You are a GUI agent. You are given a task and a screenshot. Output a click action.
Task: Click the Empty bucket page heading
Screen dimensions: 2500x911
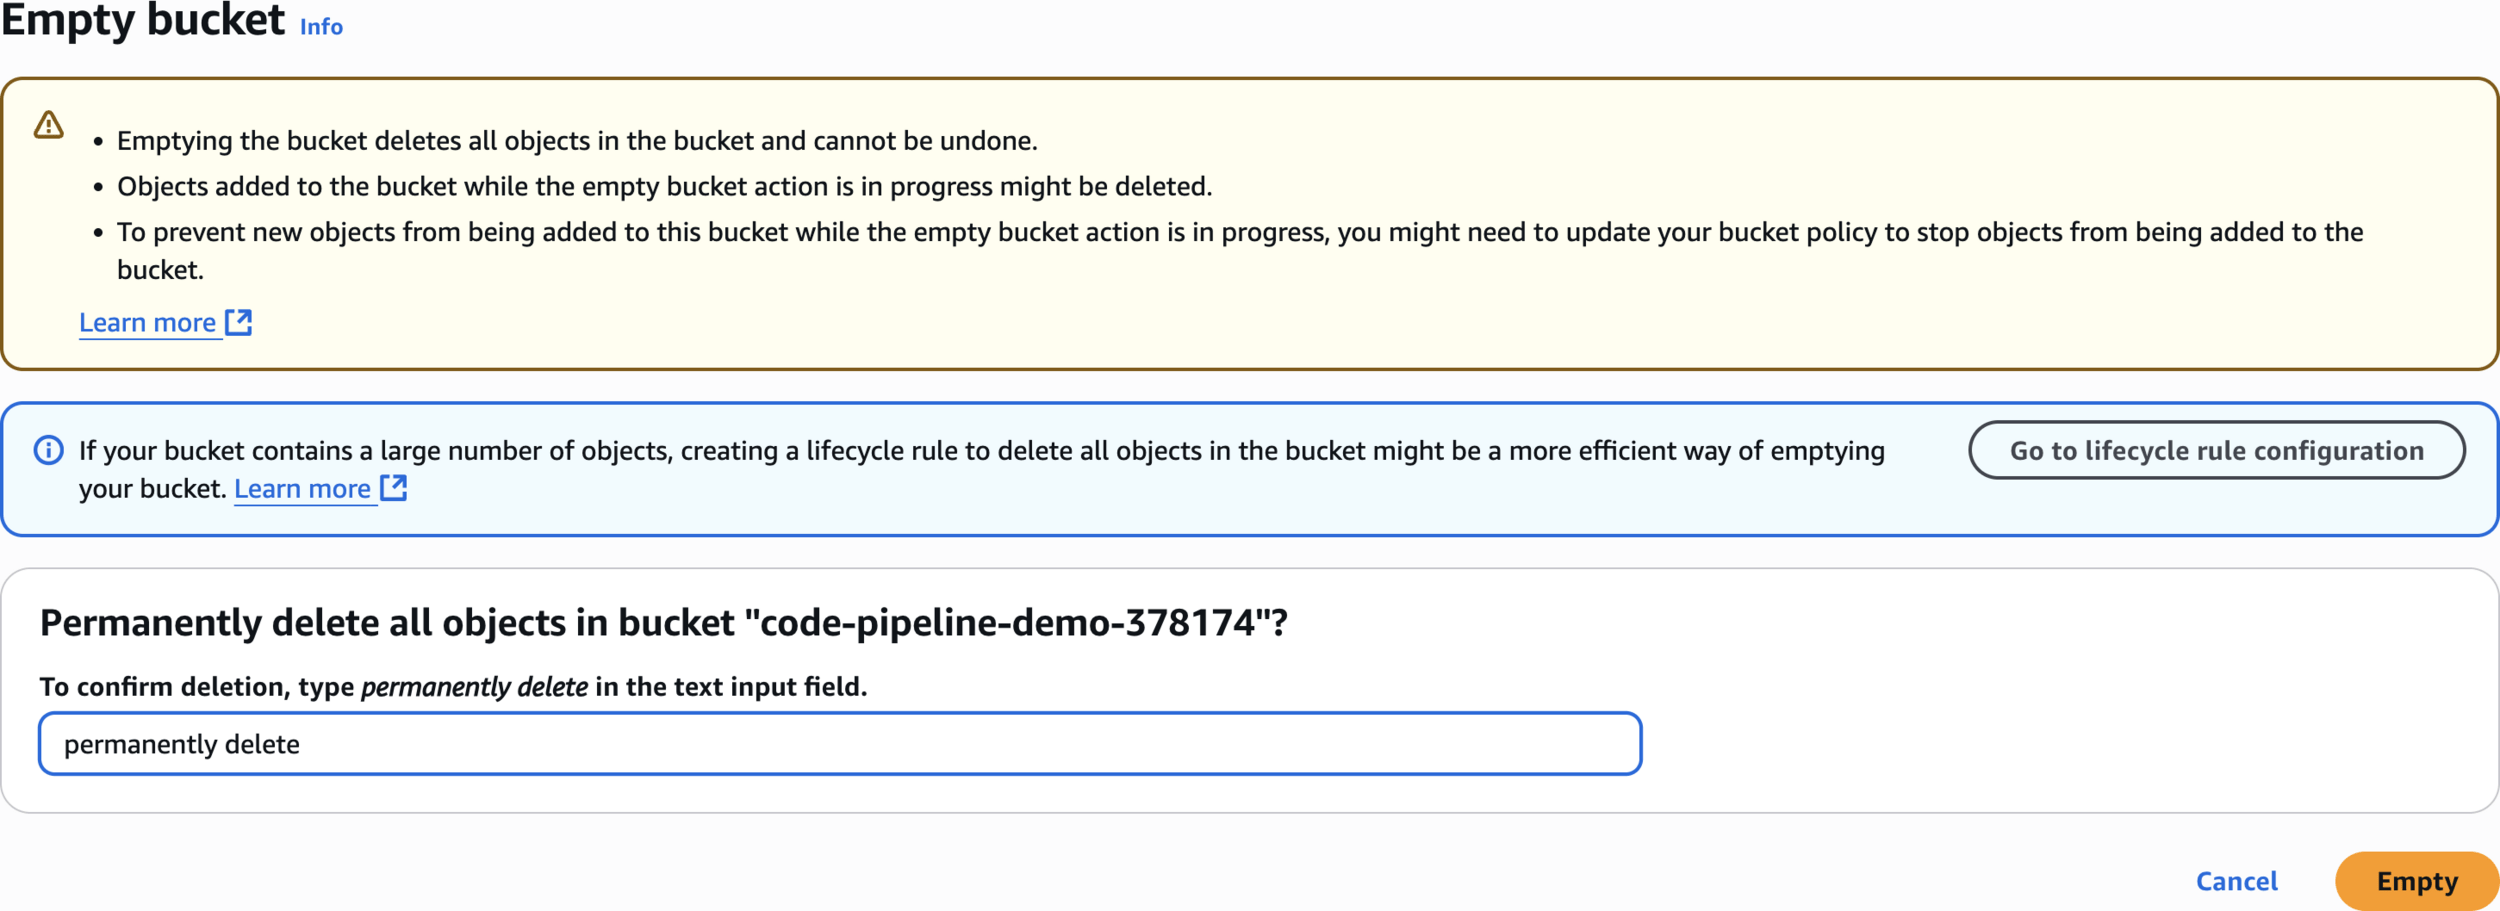pos(143,20)
